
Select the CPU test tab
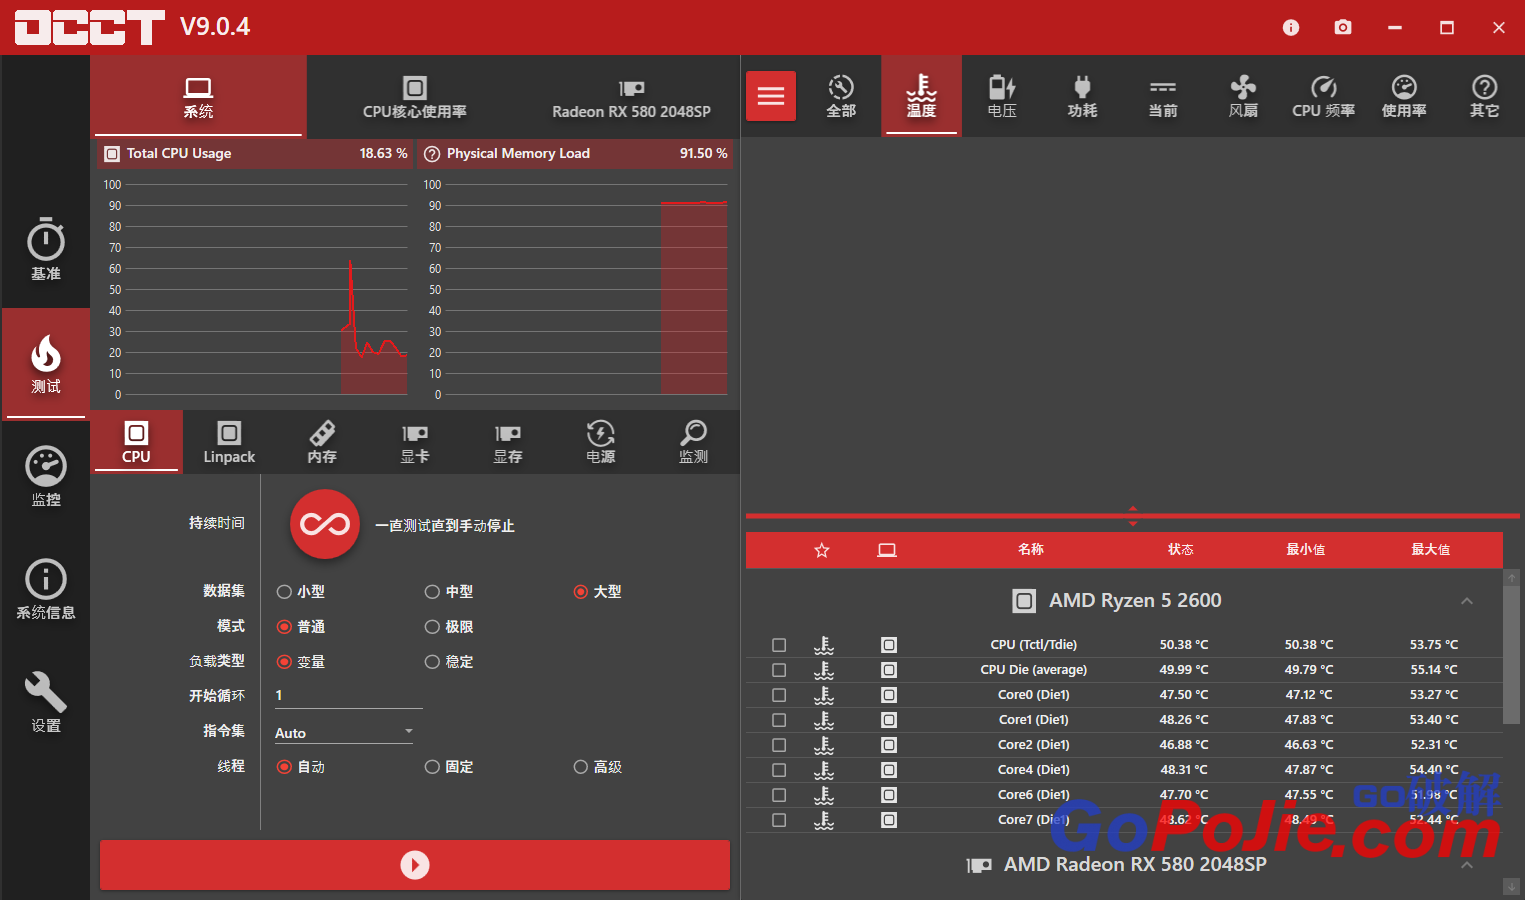136,442
